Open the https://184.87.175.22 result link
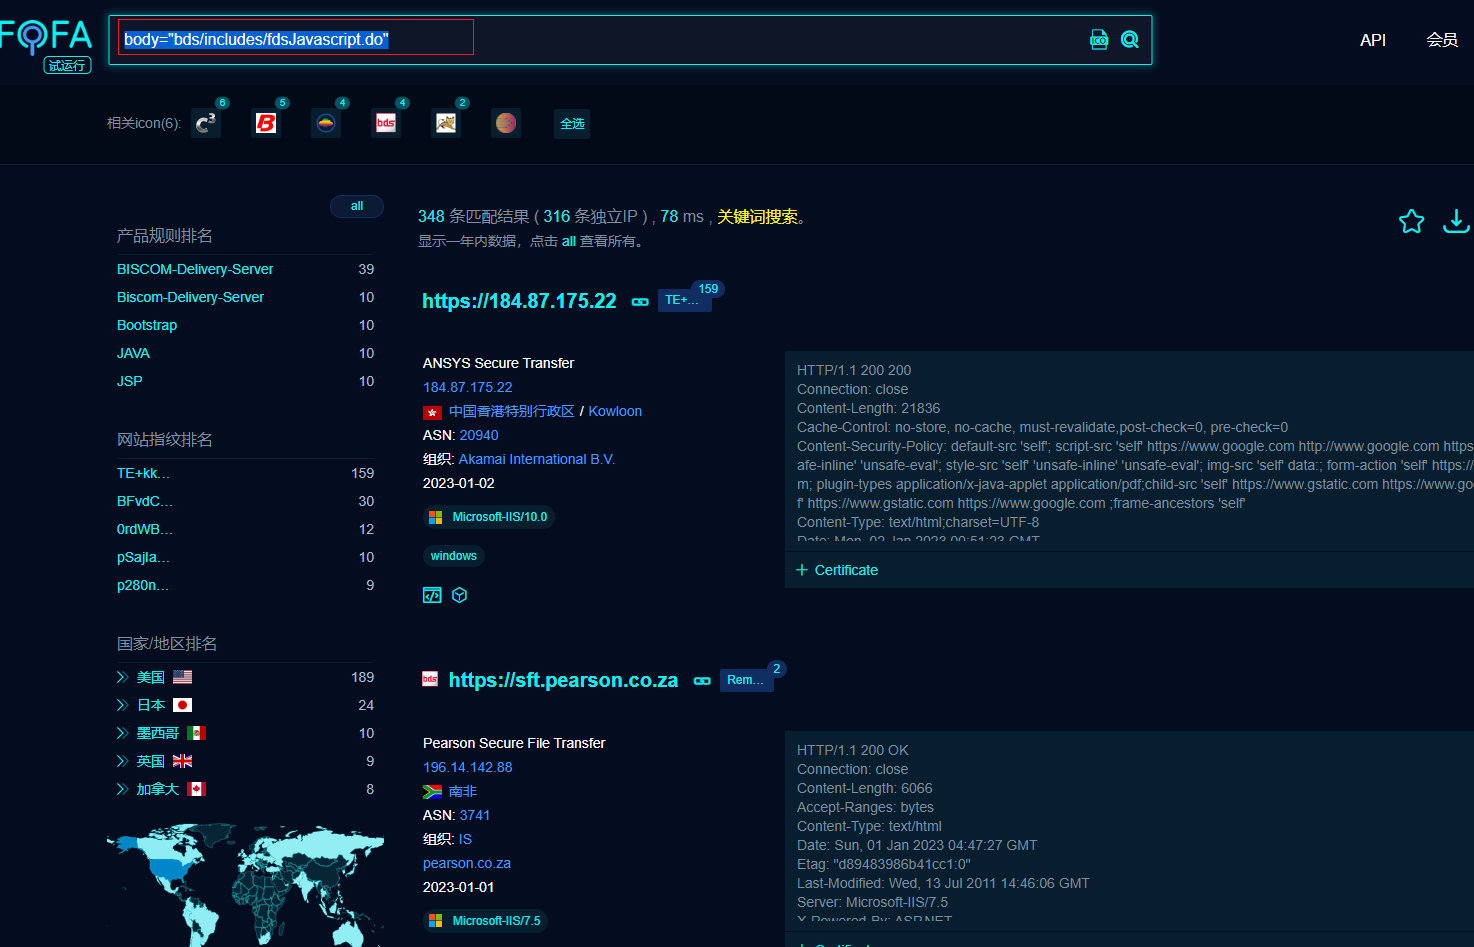Screen dimensions: 1474x947 click(519, 301)
